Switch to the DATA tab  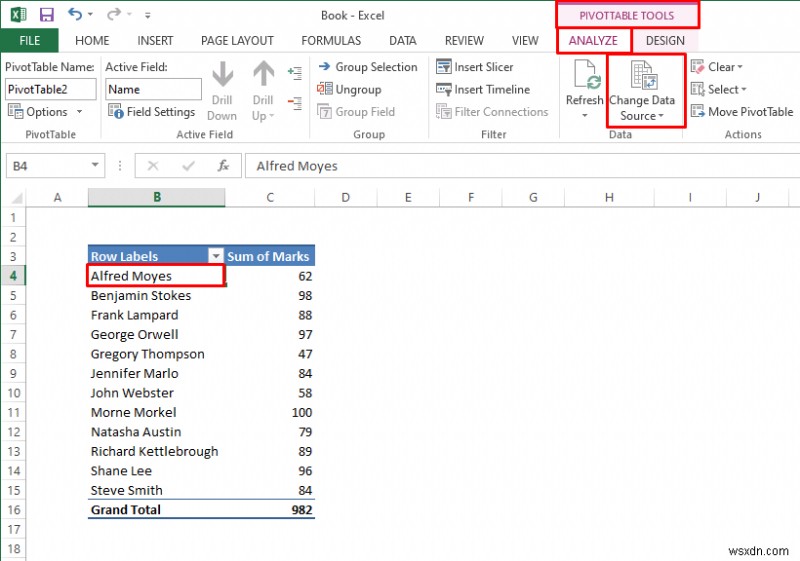(x=403, y=41)
